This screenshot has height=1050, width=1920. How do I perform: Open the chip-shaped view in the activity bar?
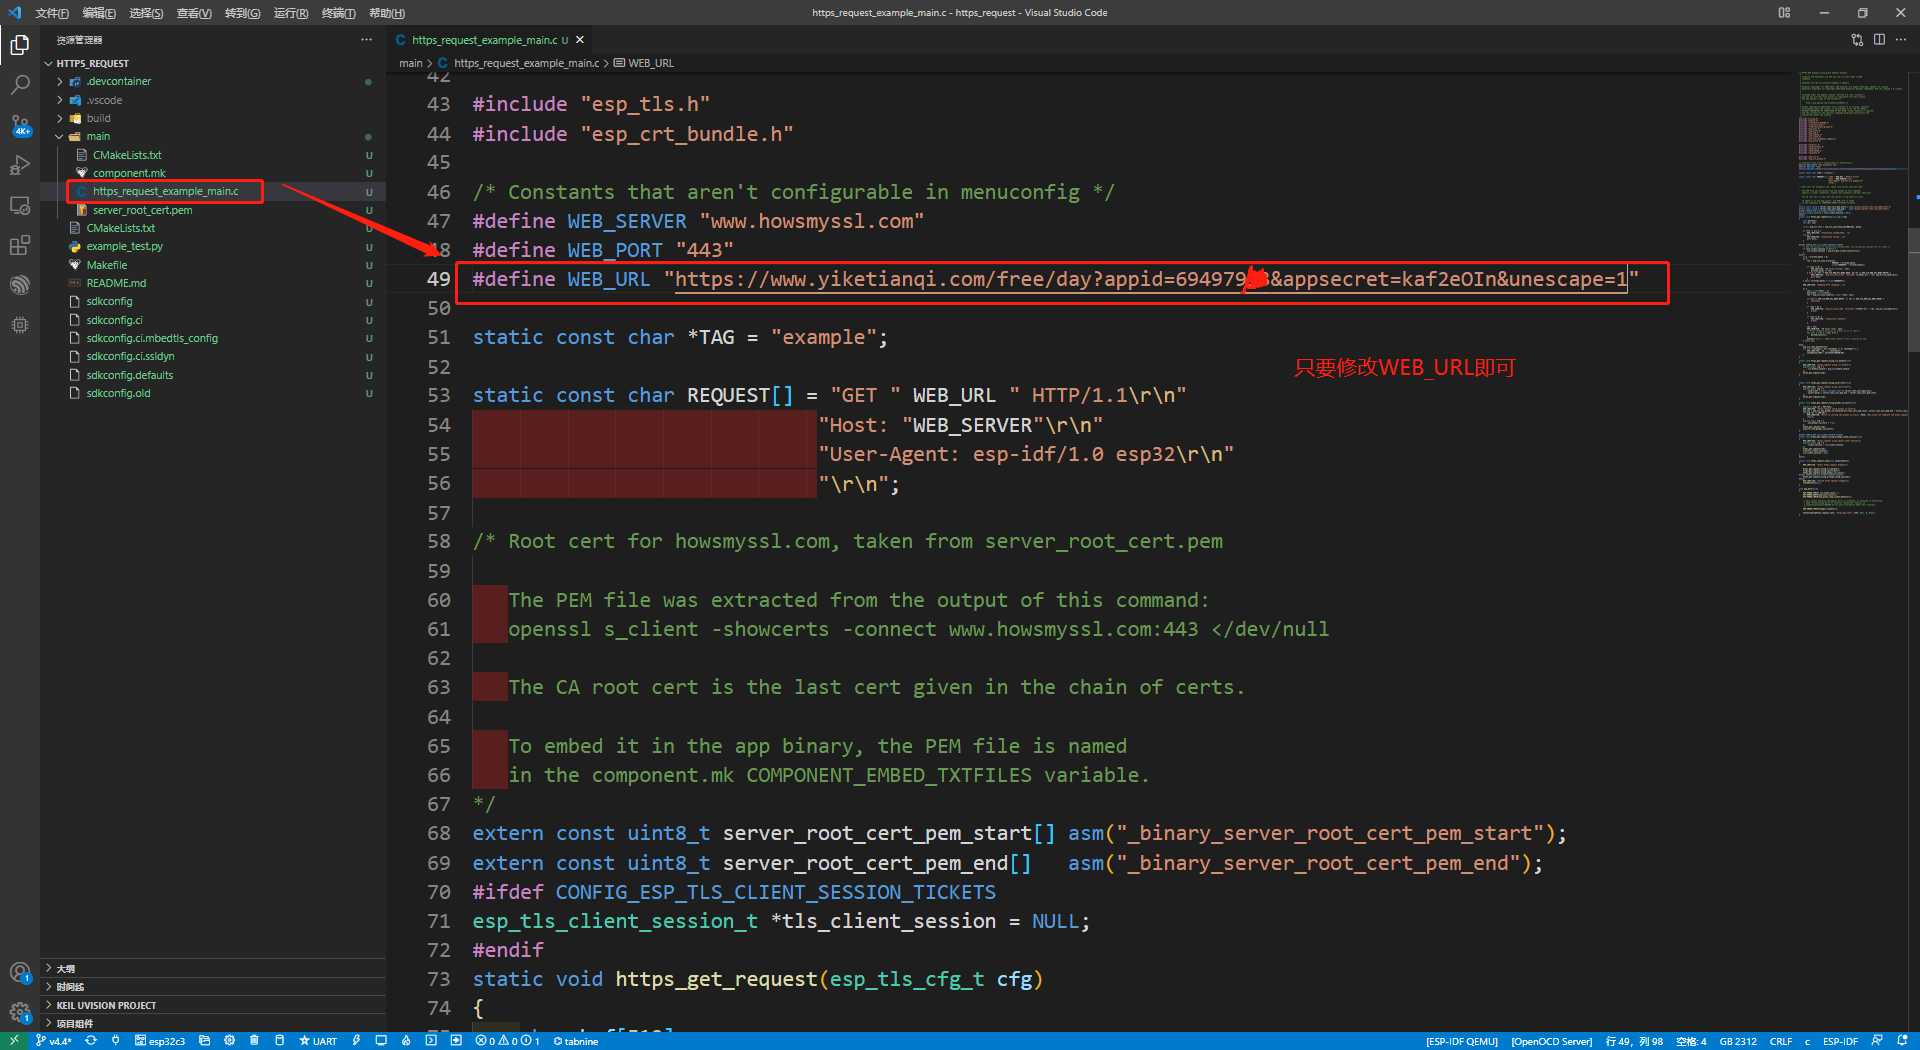point(19,325)
